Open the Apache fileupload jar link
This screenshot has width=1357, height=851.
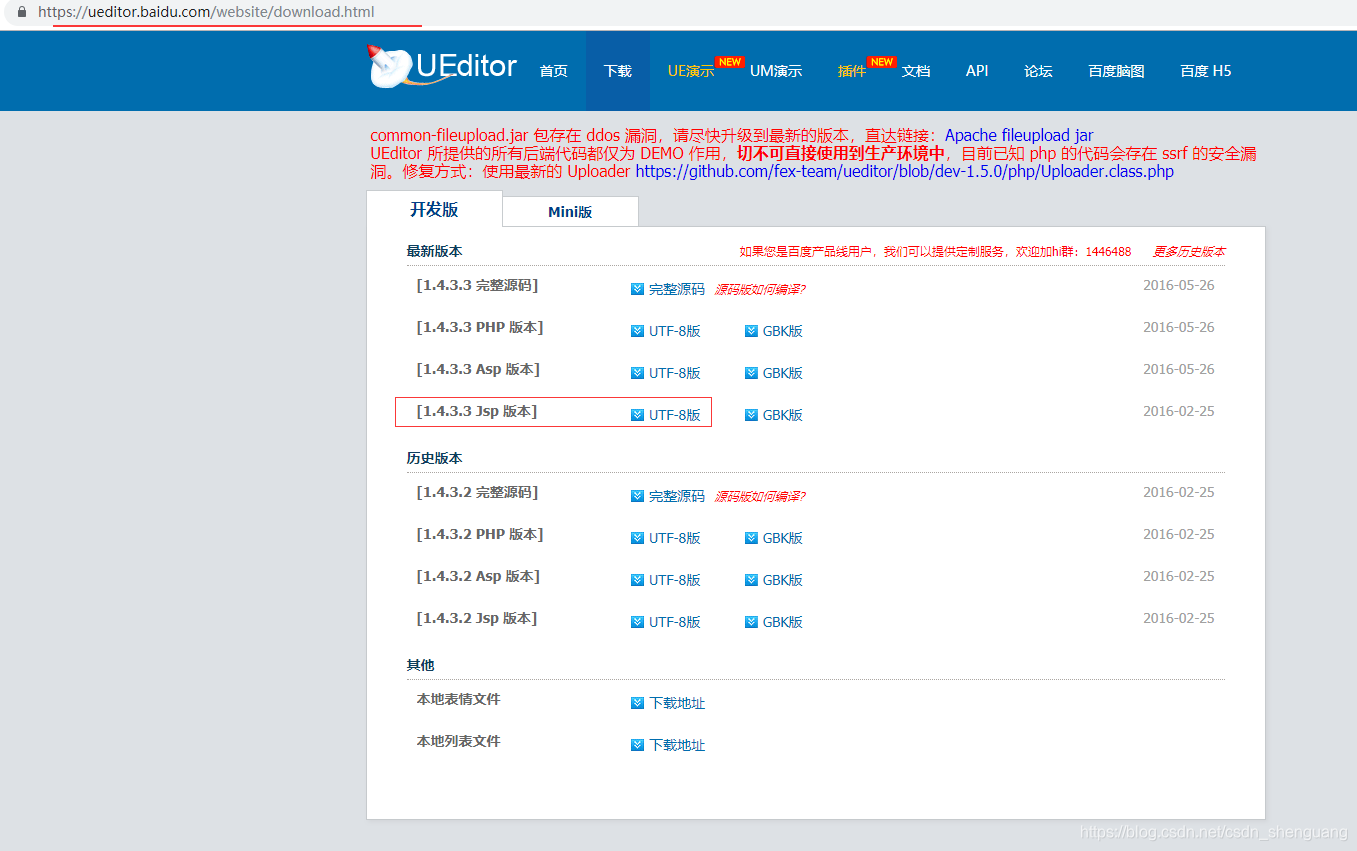click(1019, 135)
